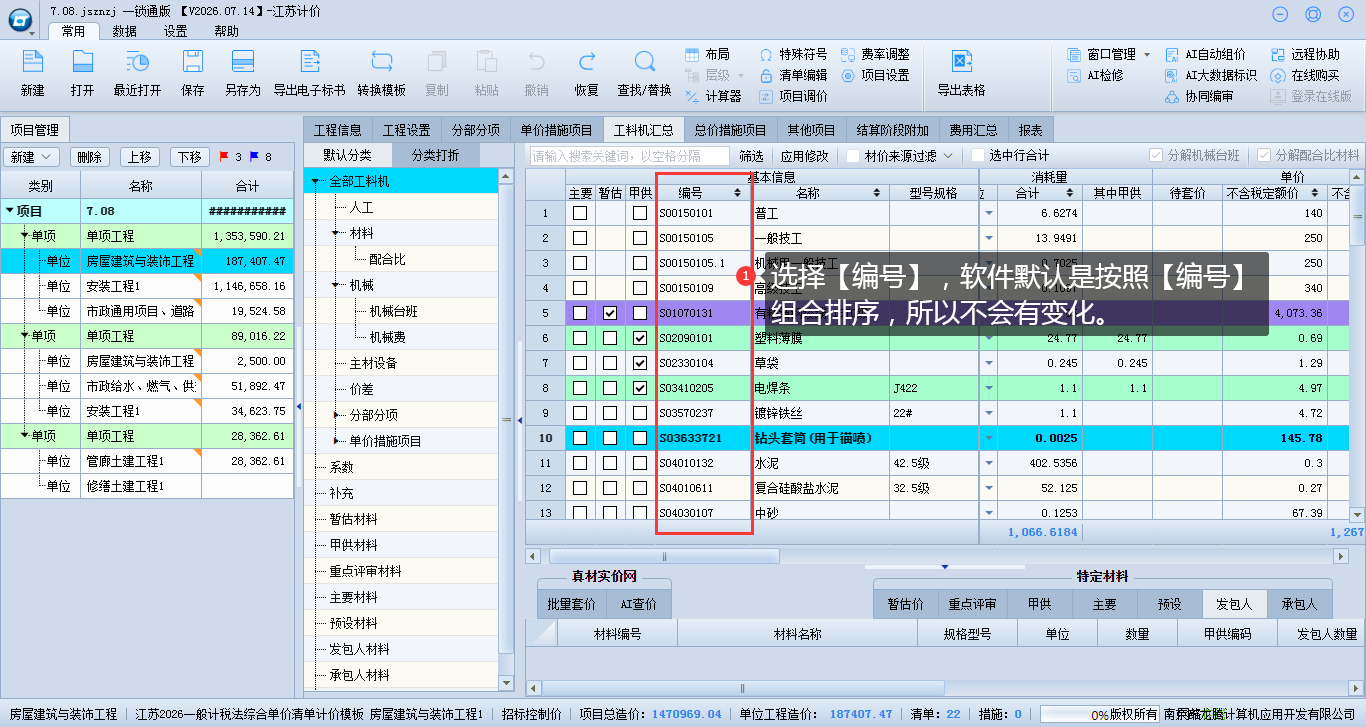This screenshot has width=1366, height=727.
Task: Switch to 数据 ribbon tab
Action: 125,31
